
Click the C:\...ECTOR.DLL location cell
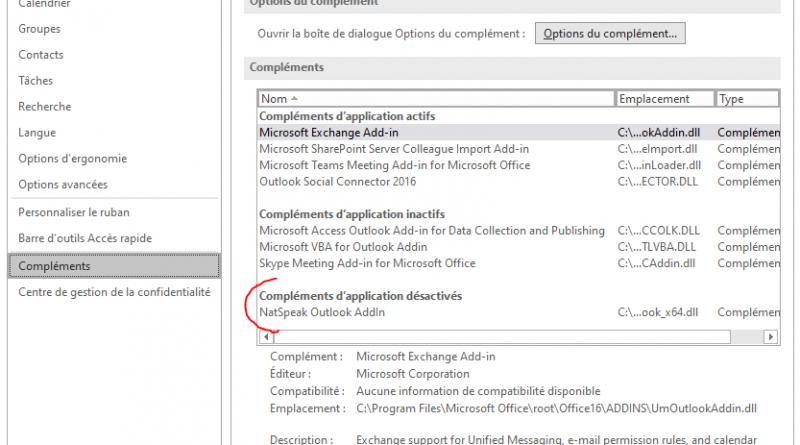pyautogui.click(x=658, y=182)
